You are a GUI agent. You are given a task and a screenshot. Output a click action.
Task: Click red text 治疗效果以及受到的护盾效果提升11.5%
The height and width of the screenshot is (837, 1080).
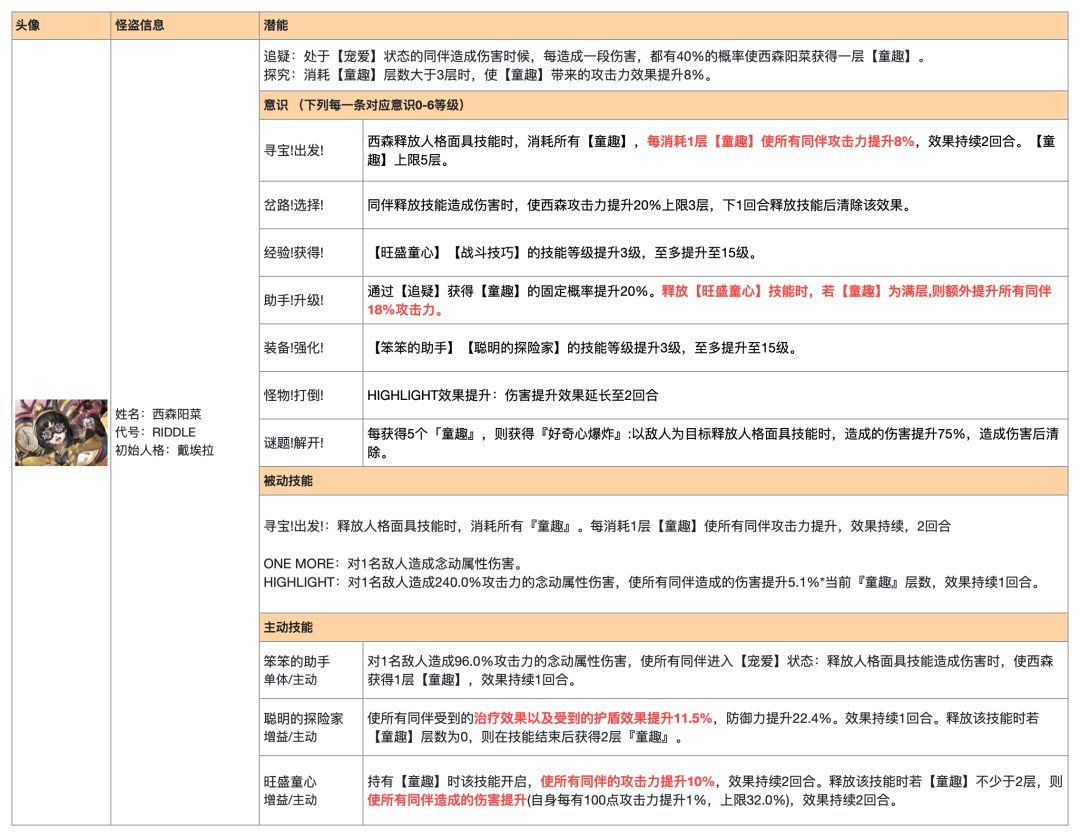(593, 718)
